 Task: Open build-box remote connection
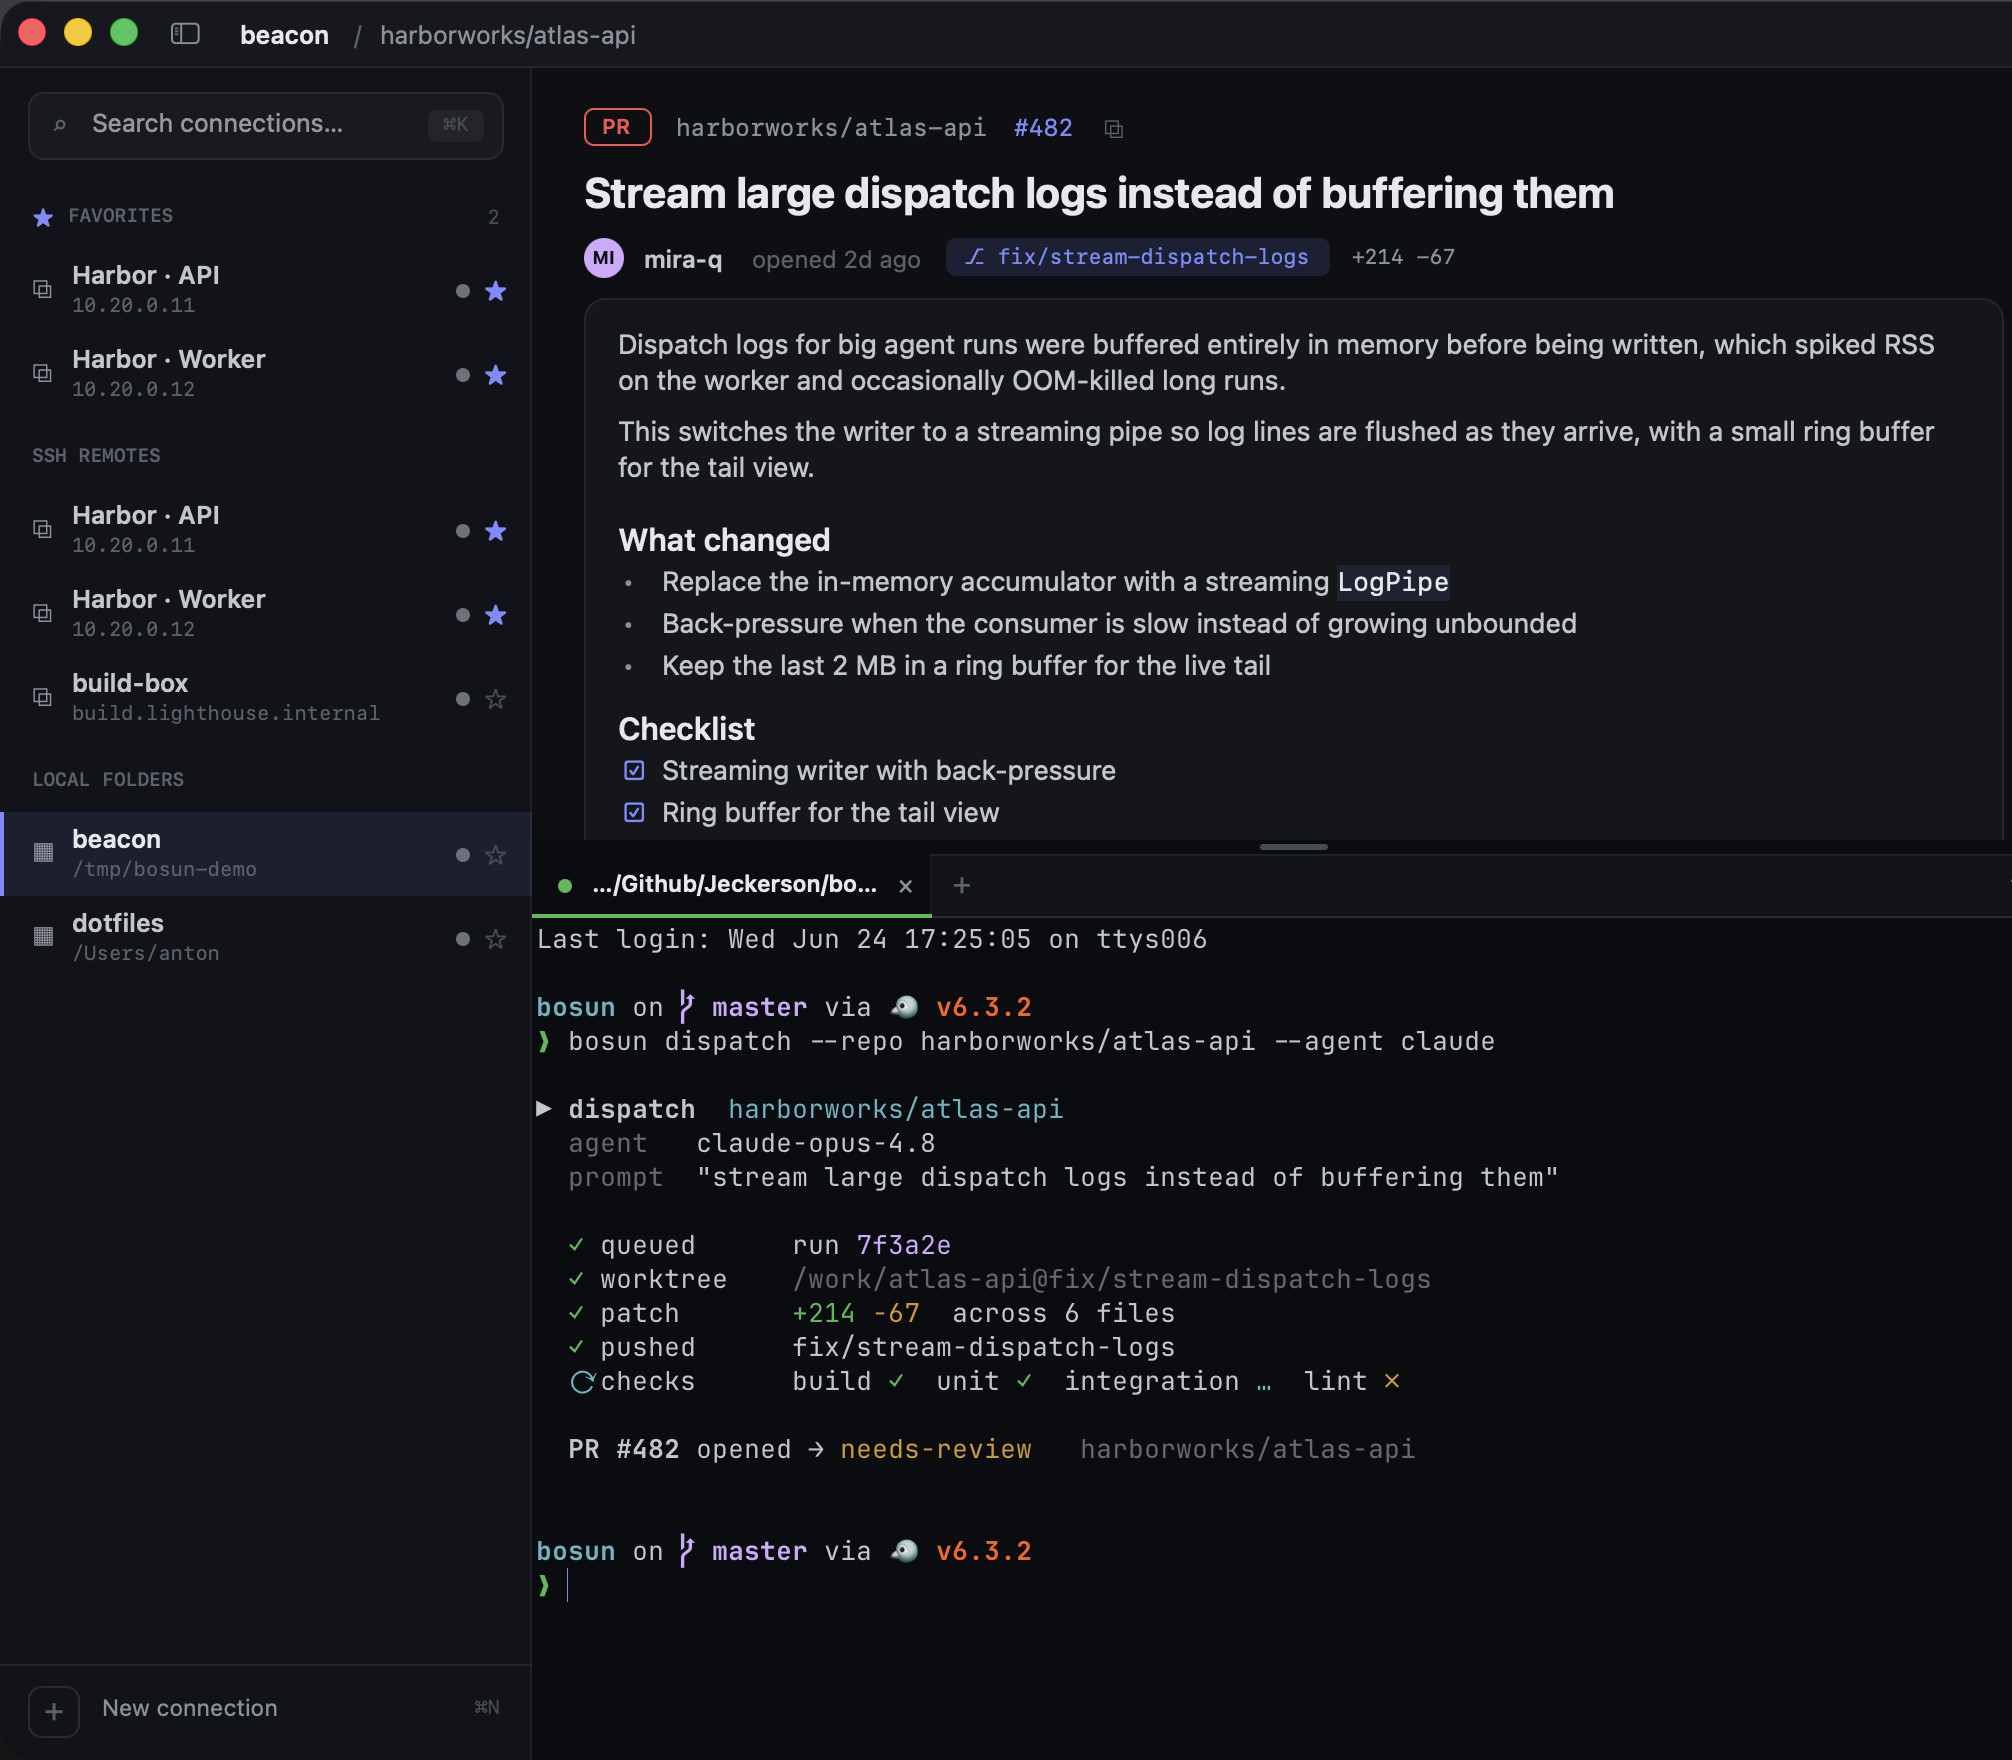[266, 698]
